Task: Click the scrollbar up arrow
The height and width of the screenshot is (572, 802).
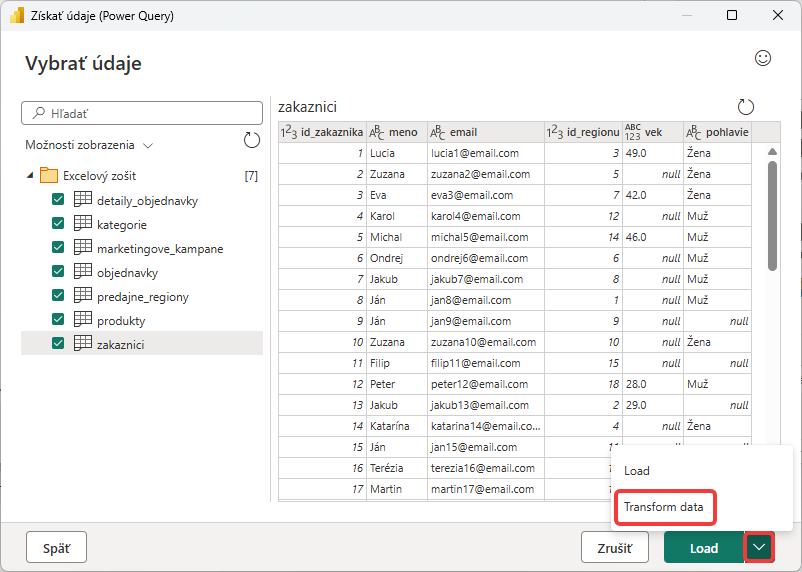Action: [x=772, y=151]
